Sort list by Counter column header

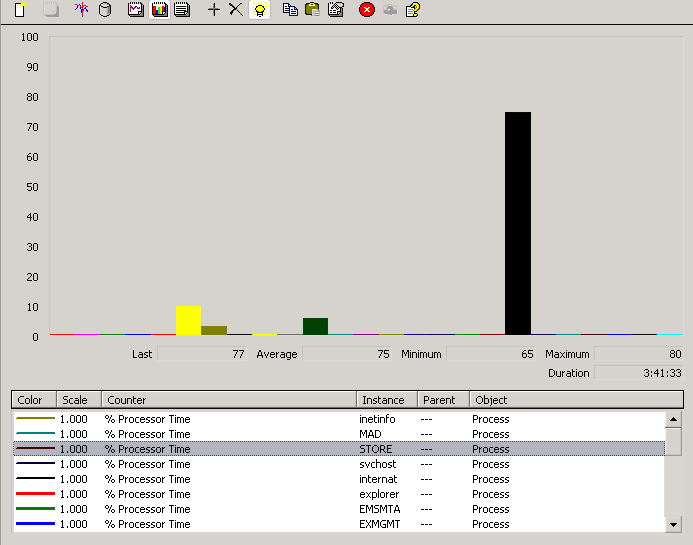coord(229,400)
